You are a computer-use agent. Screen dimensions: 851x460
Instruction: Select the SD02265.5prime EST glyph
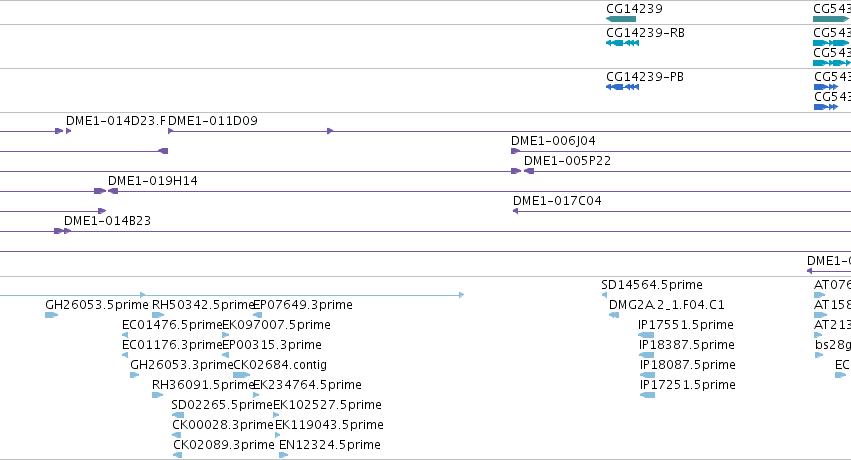[x=177, y=415]
